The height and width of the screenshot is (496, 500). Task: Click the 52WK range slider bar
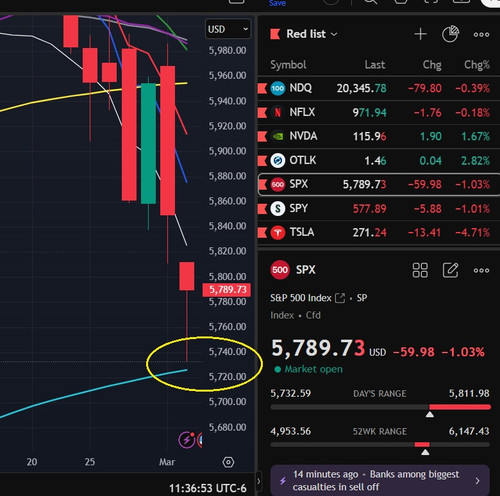(380, 445)
